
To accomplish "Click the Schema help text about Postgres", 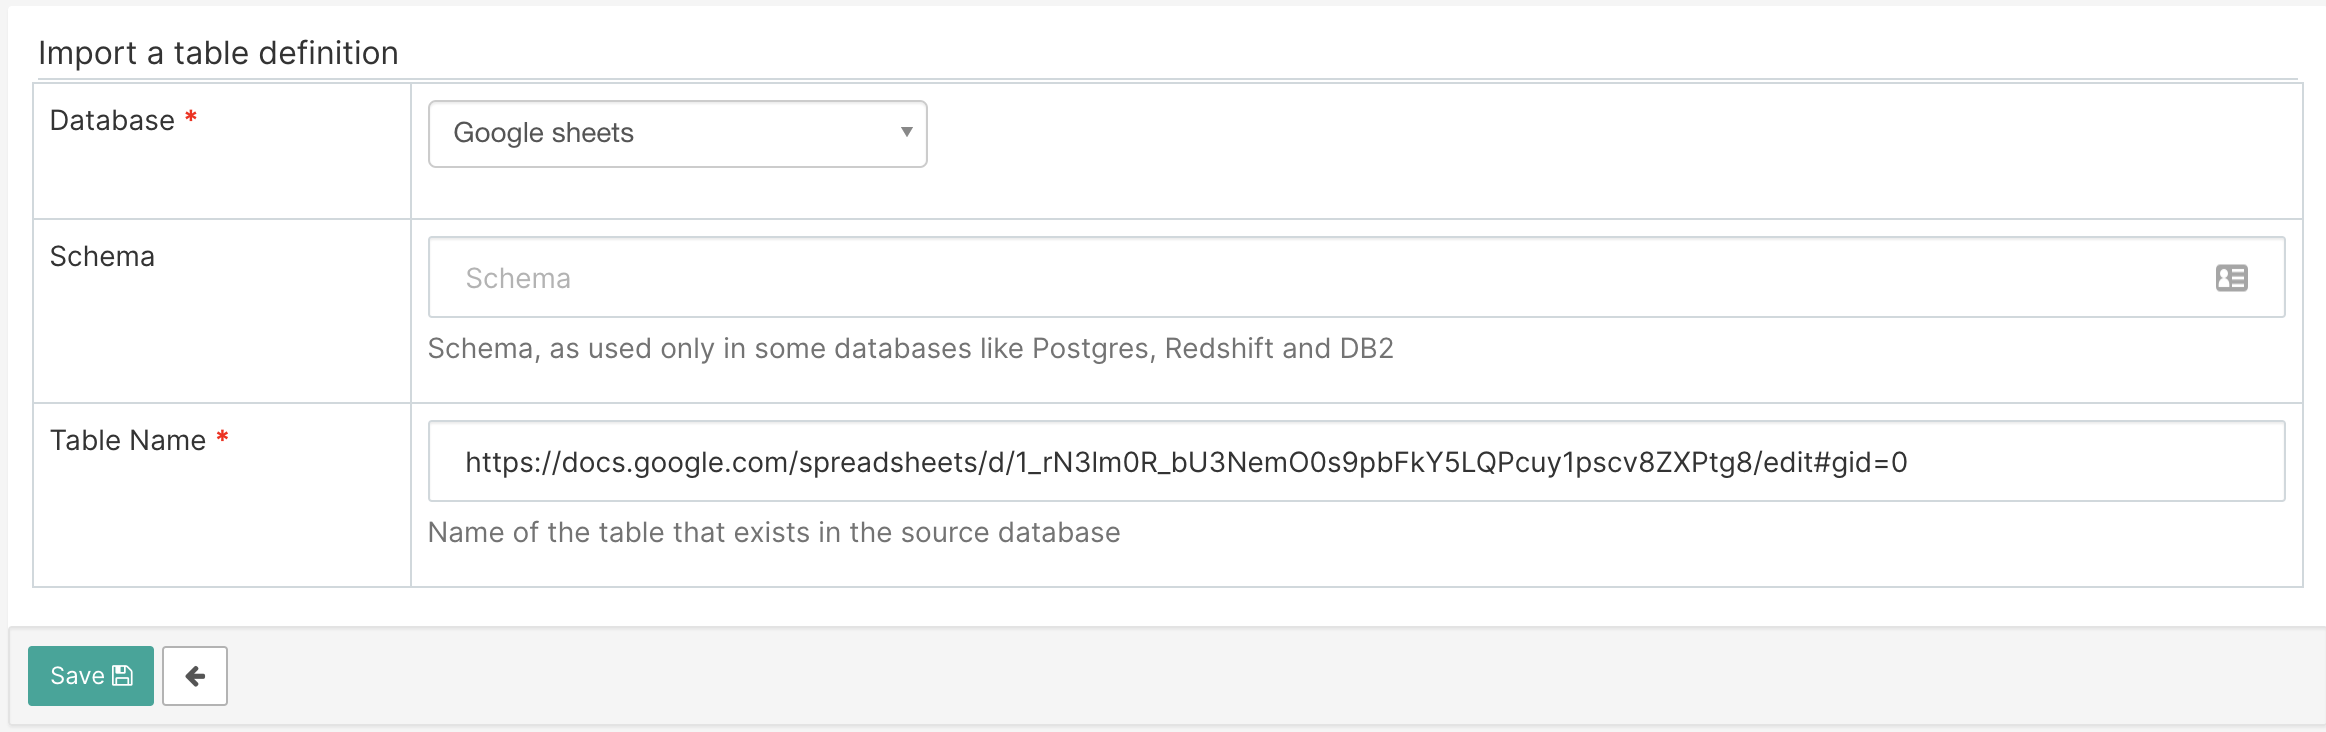I will click(910, 349).
